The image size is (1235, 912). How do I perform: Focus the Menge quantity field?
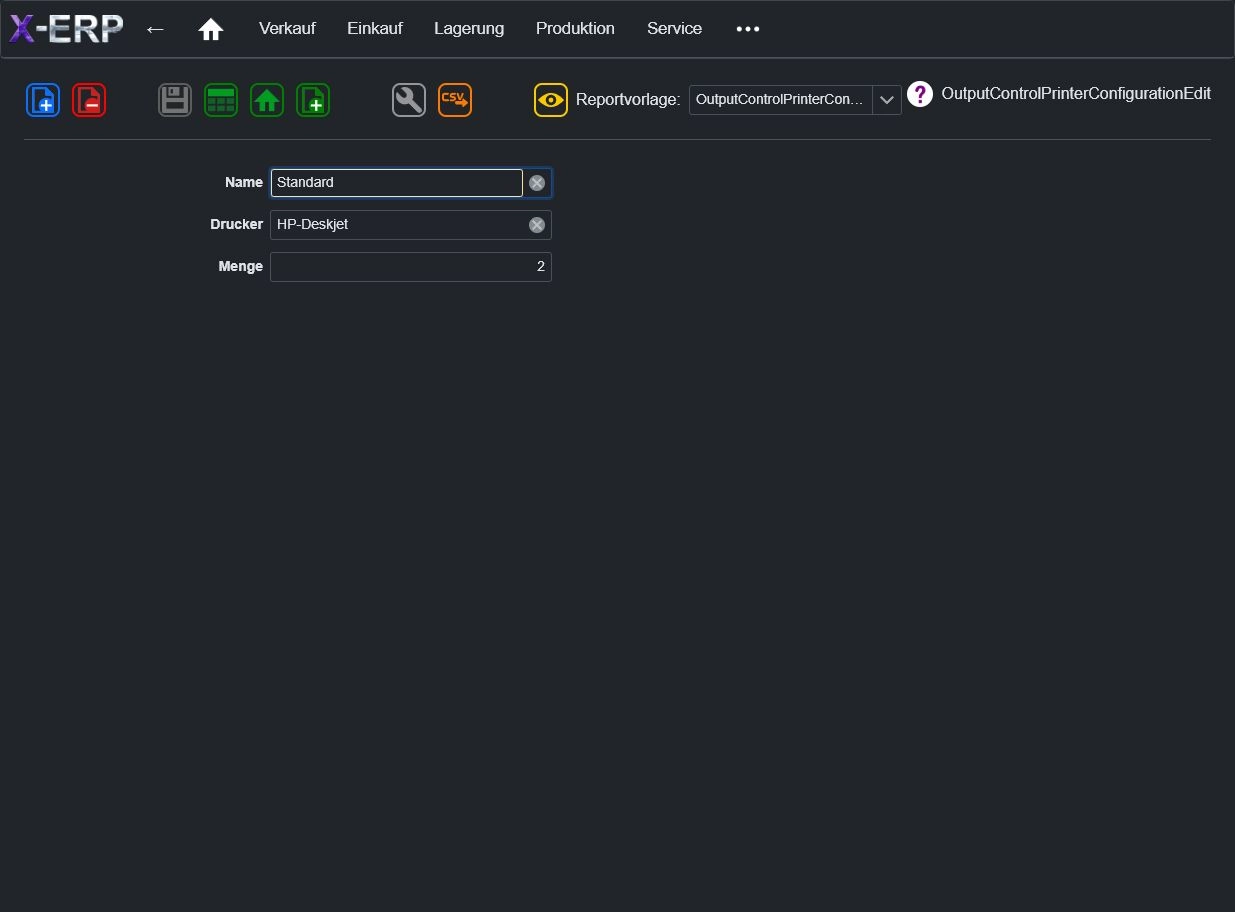point(411,267)
